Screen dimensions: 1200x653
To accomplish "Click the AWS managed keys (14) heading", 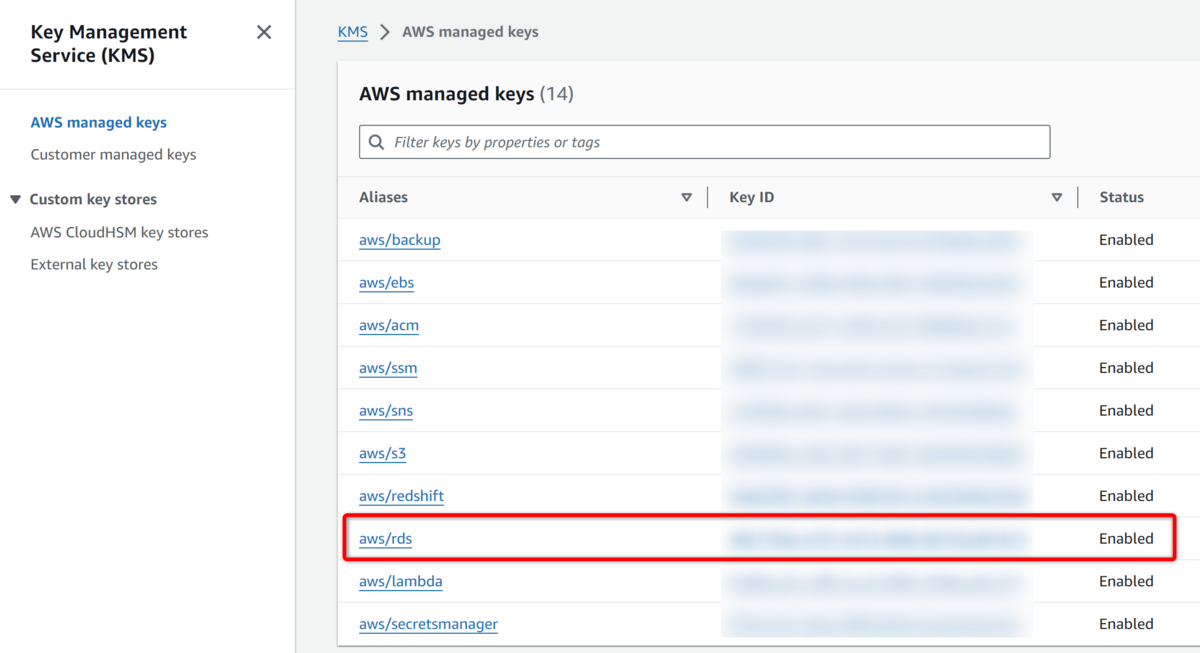I will pos(466,94).
